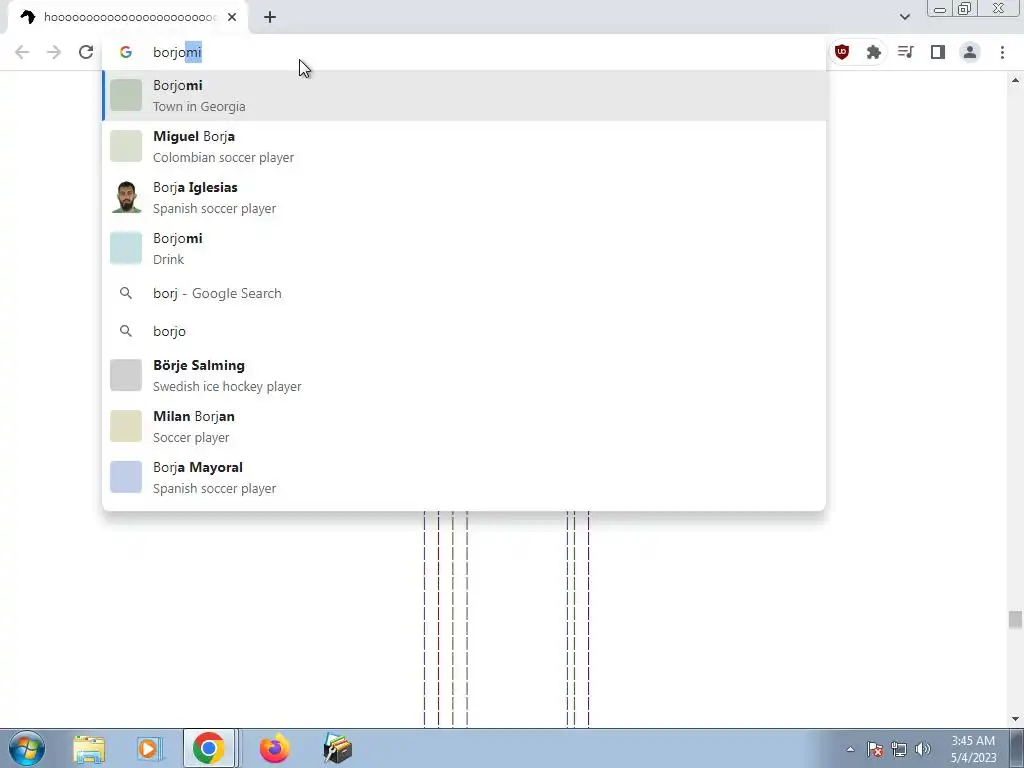Open a new tab with plus button

pos(270,18)
